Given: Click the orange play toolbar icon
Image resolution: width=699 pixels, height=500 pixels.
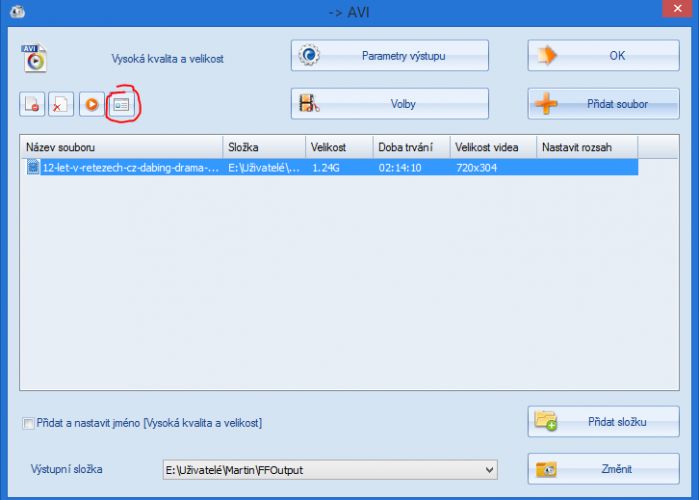Looking at the screenshot, I should coord(92,104).
